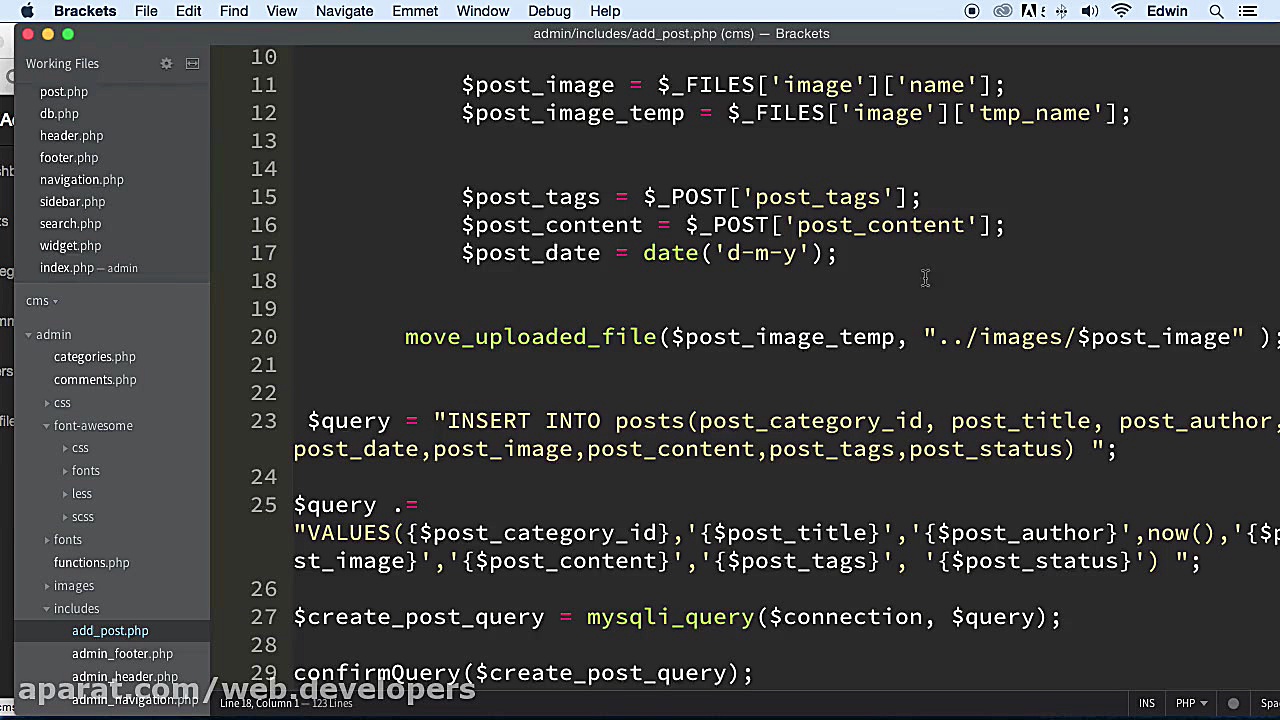Expand the fonts folder below scss
Viewport: 1280px width, 720px height.
tap(47, 540)
